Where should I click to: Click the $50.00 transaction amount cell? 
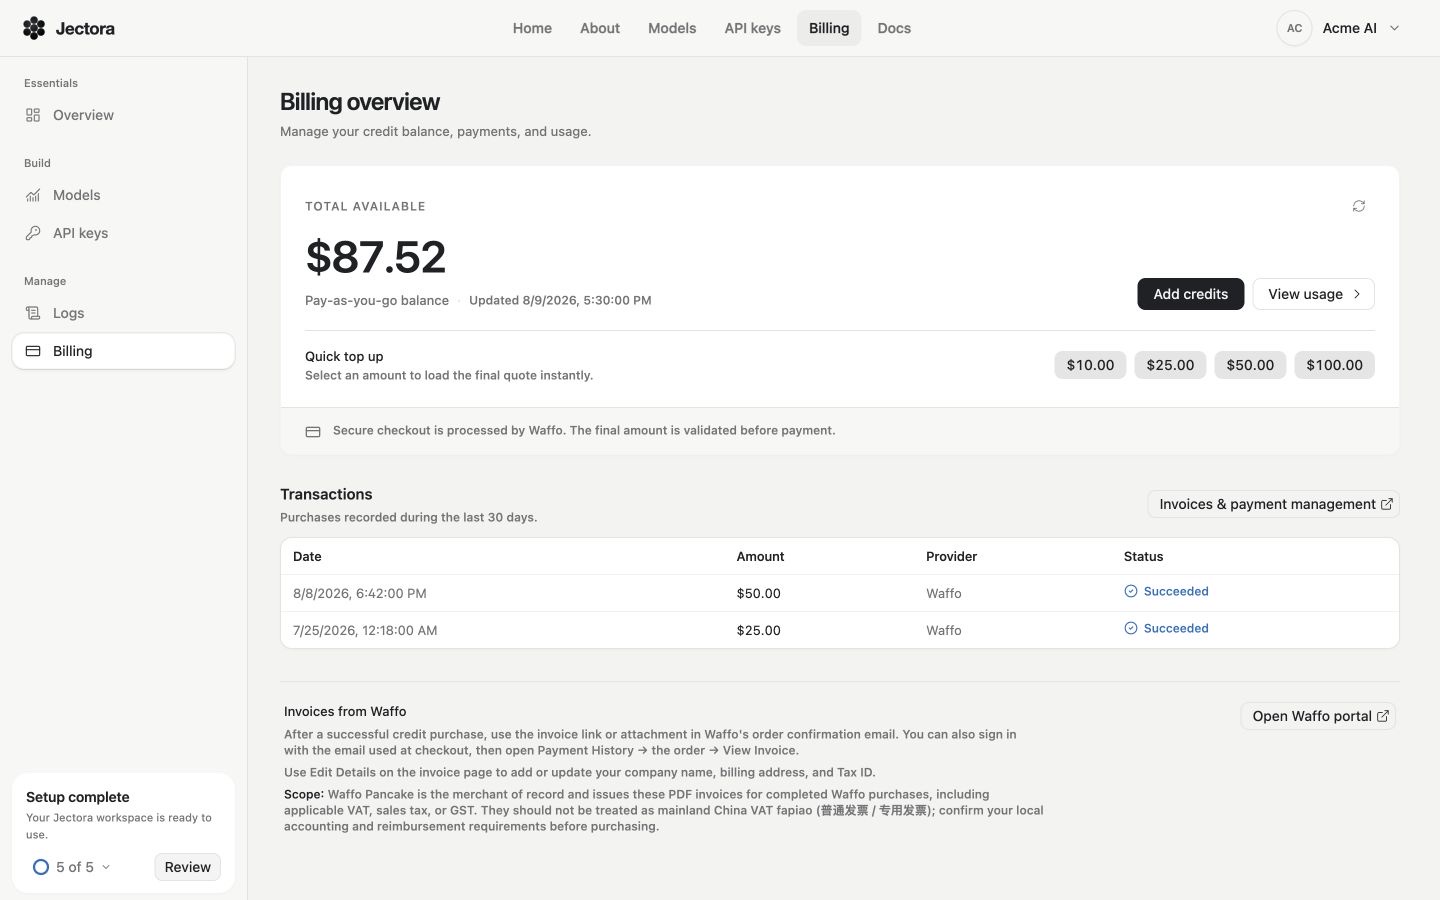(x=758, y=593)
